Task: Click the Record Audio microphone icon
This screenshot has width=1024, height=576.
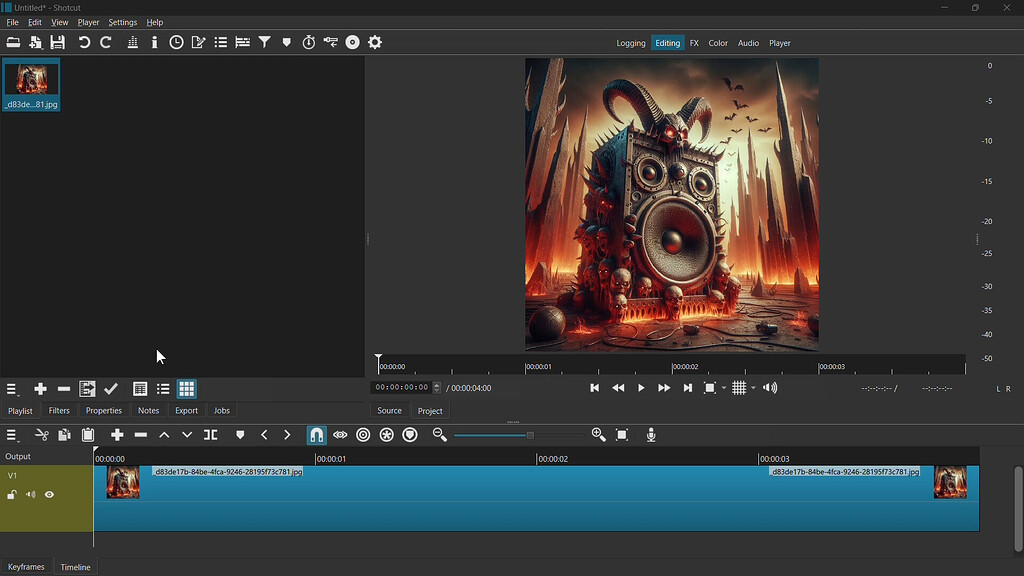Action: (652, 434)
